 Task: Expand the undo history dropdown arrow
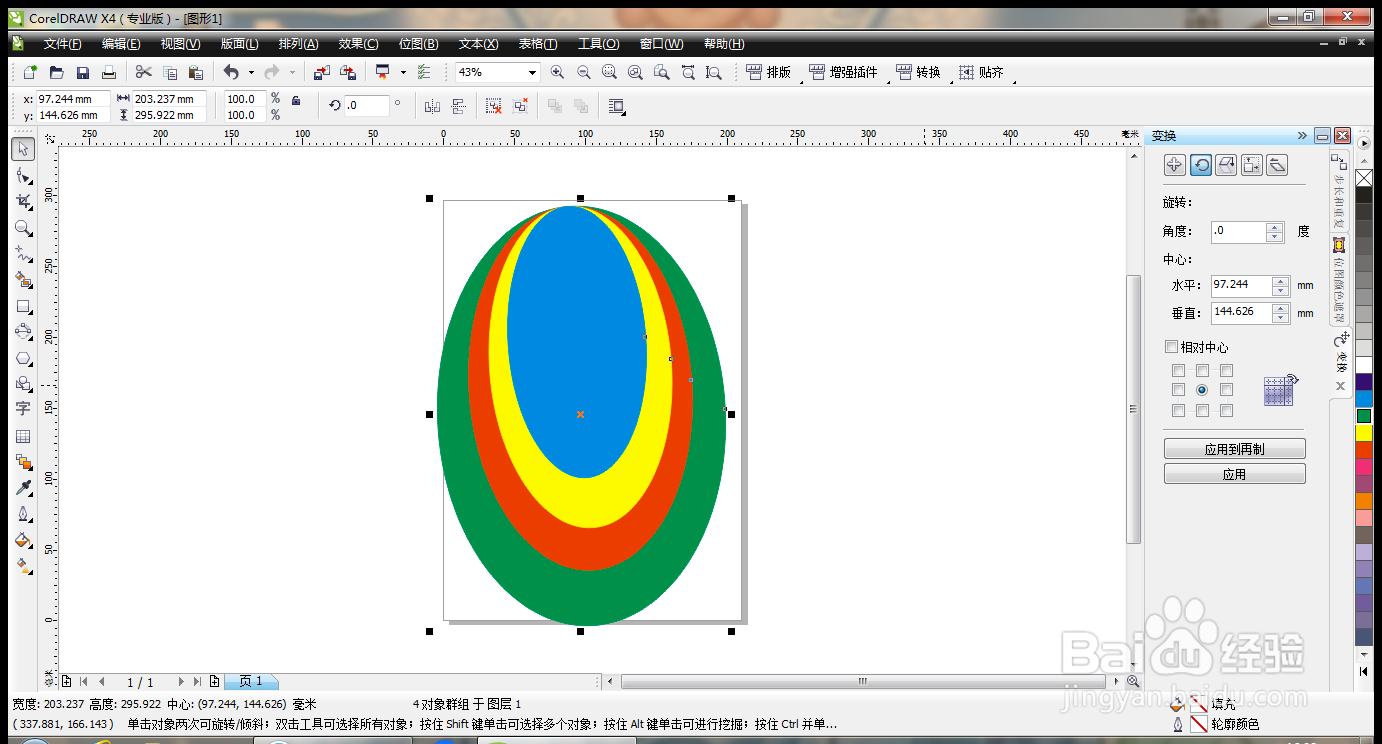pos(251,72)
